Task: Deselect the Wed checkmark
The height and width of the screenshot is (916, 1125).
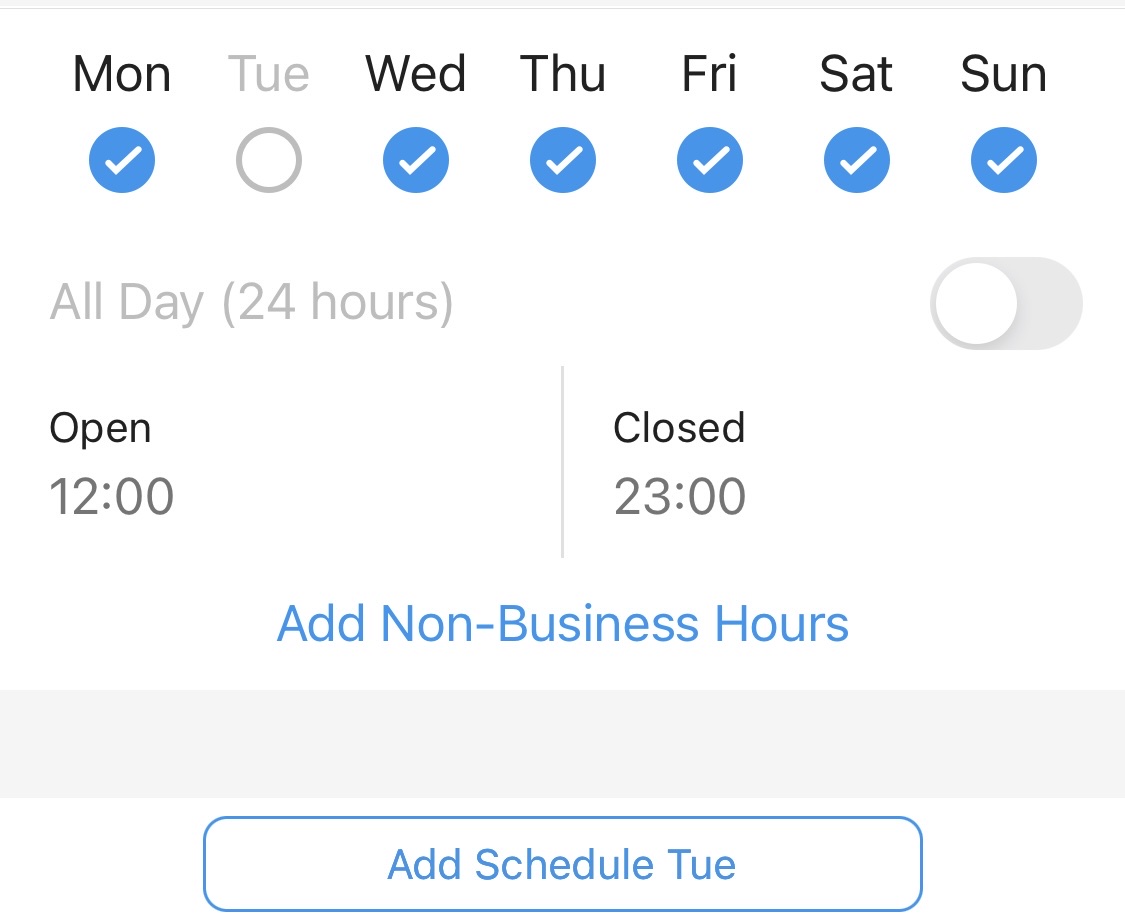Action: pyautogui.click(x=415, y=159)
